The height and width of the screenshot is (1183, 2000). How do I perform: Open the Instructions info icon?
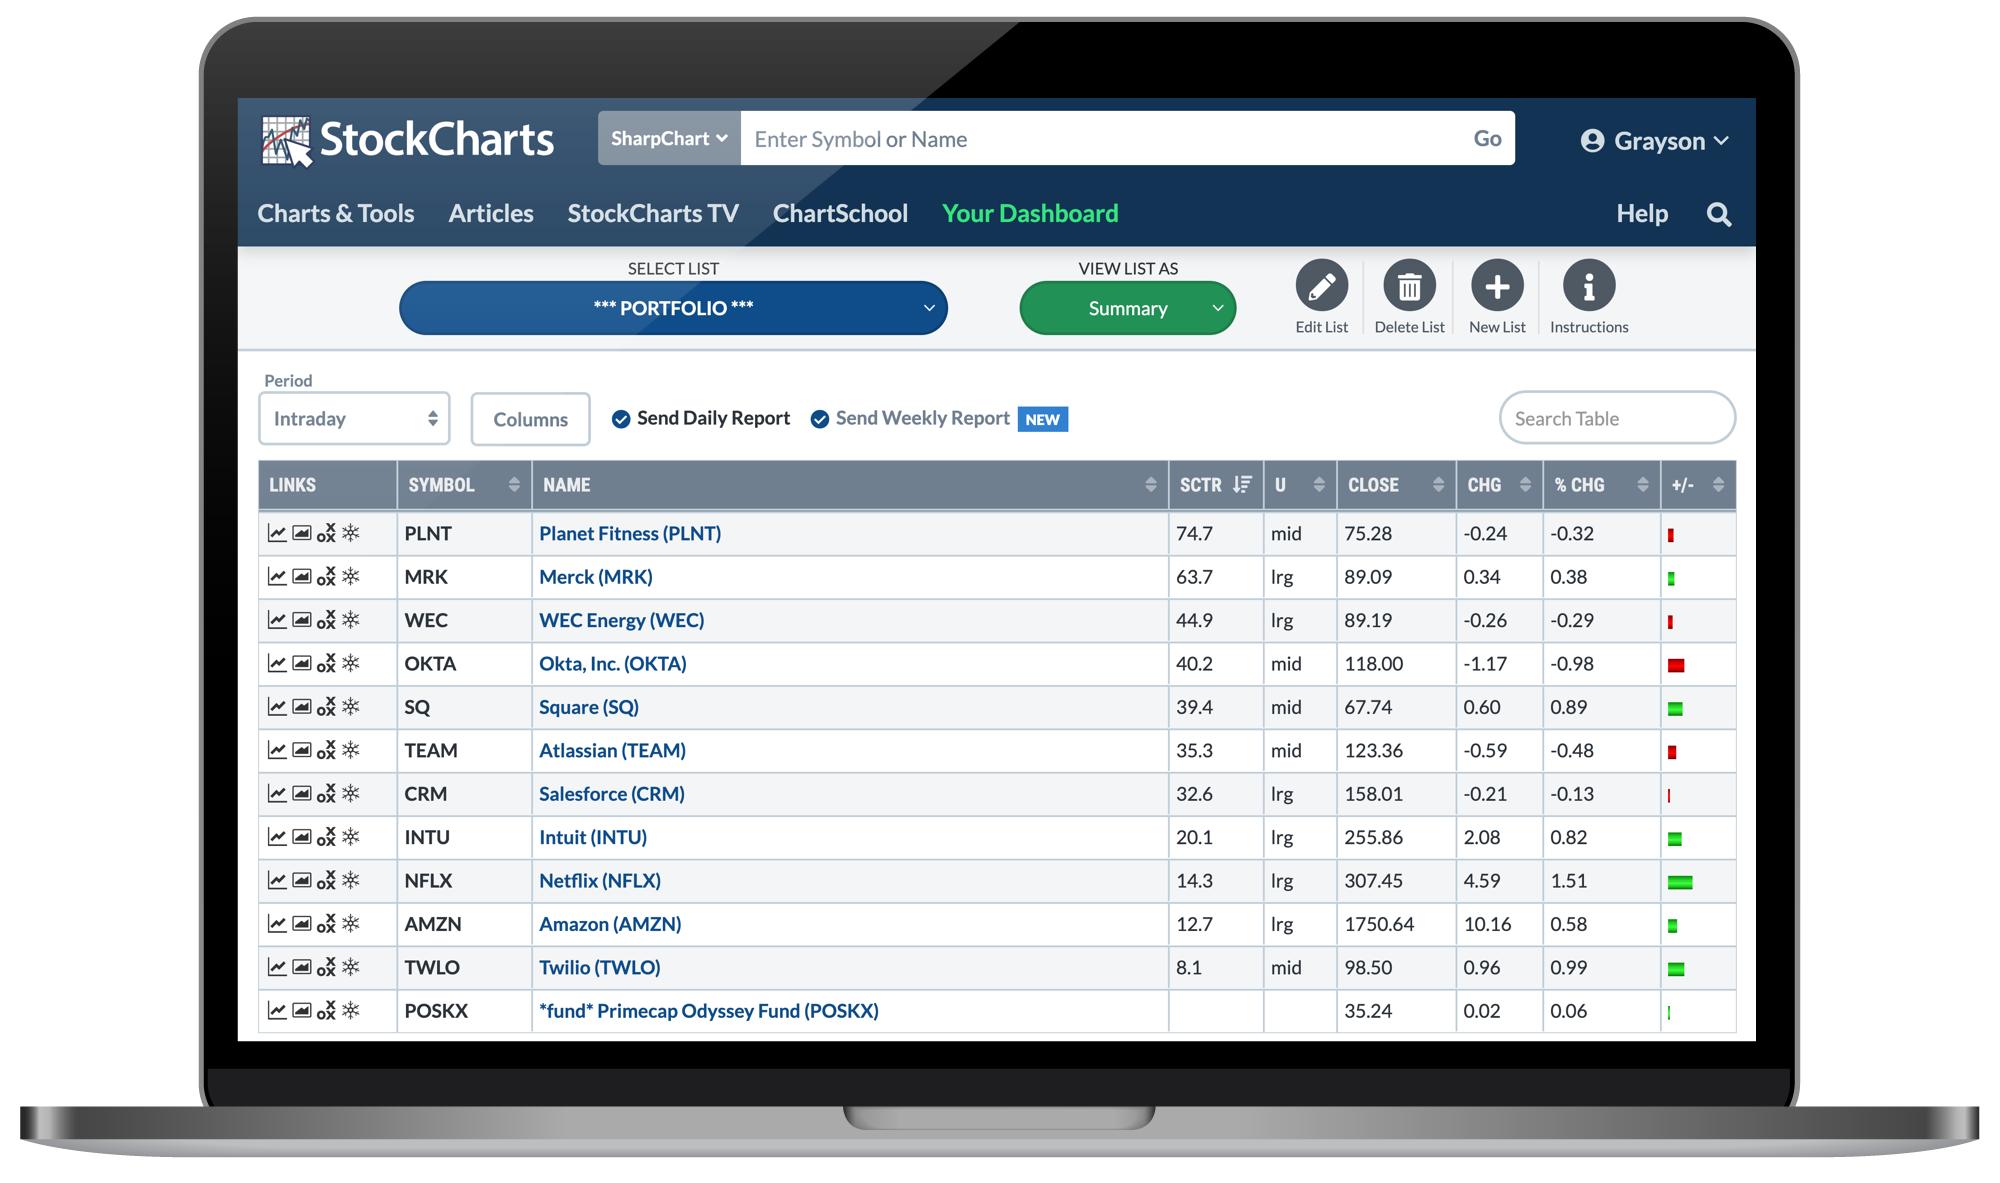click(1588, 286)
